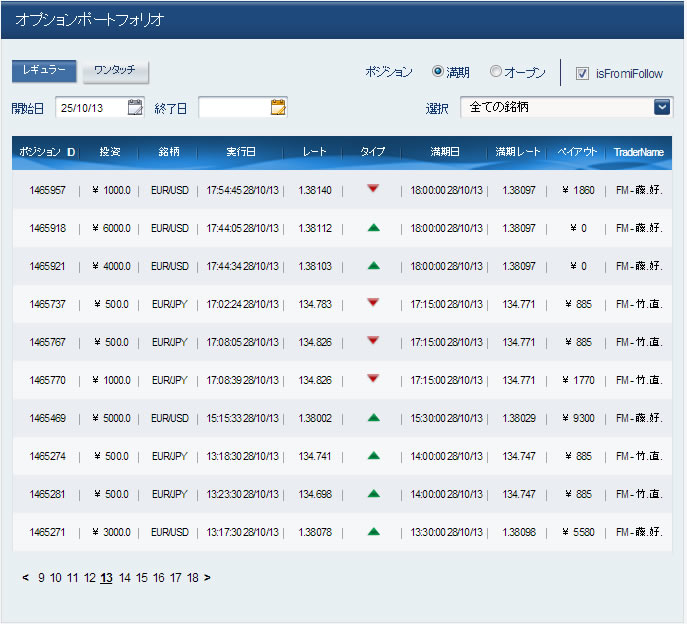
Task: Switch to the レギュラー tab
Action: coord(44,71)
